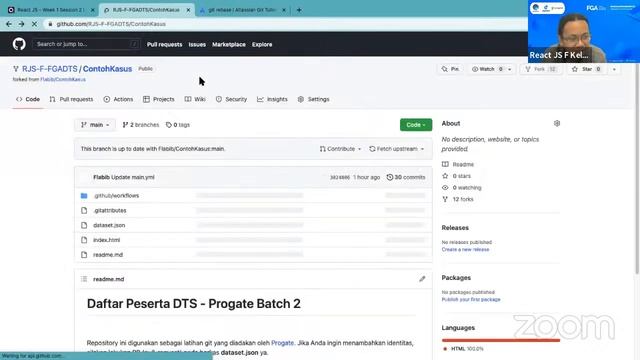Viewport: 640px width, 360px height.
Task: Expand the star lists dropdown arrow
Action: (x=614, y=69)
